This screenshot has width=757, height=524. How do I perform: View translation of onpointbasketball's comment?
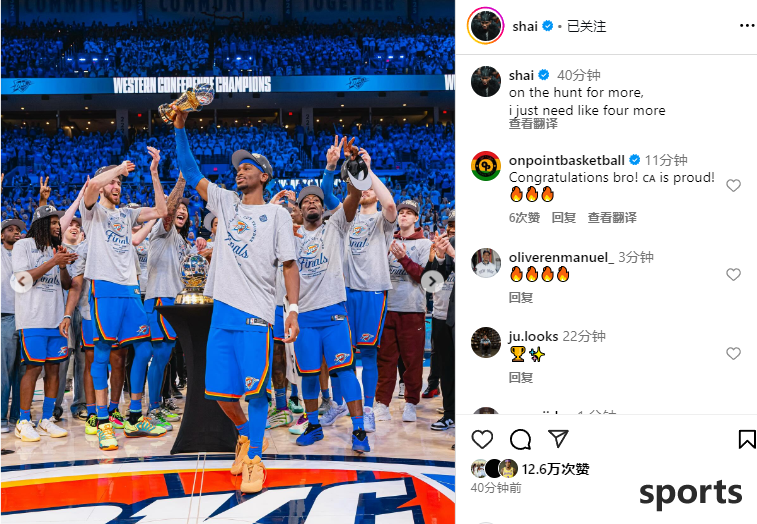tap(612, 218)
